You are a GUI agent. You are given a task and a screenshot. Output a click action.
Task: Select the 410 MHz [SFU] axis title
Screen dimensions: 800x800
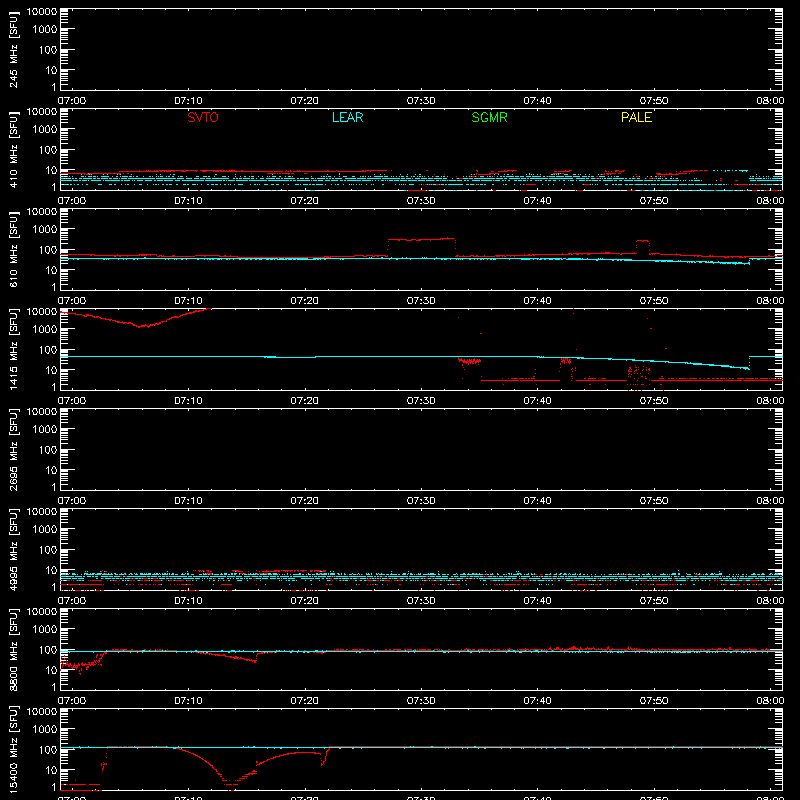(14, 149)
